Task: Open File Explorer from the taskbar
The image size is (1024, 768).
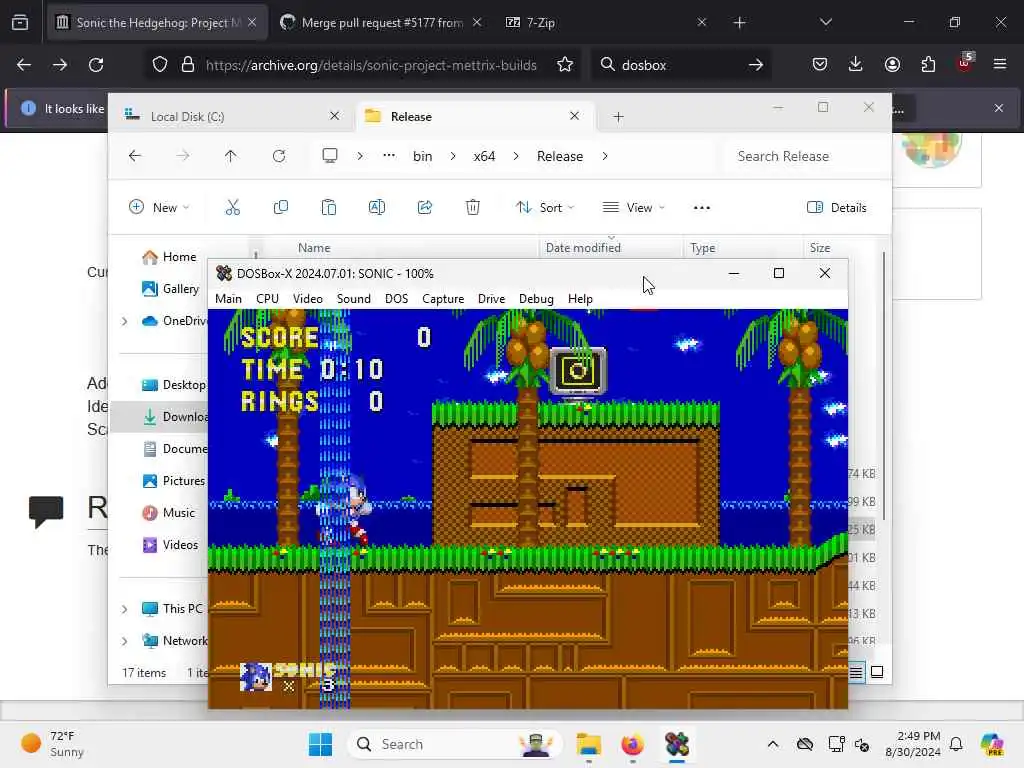Action: 588,744
